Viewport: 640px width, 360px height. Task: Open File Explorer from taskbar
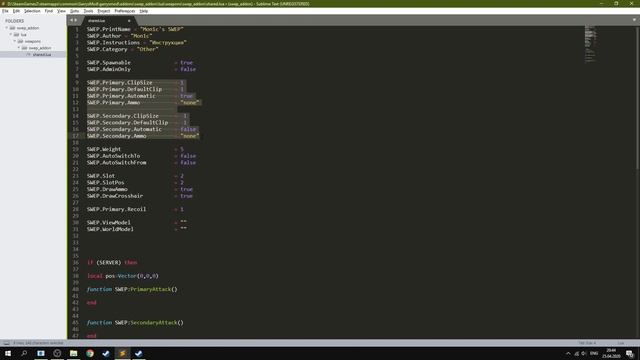point(73,353)
